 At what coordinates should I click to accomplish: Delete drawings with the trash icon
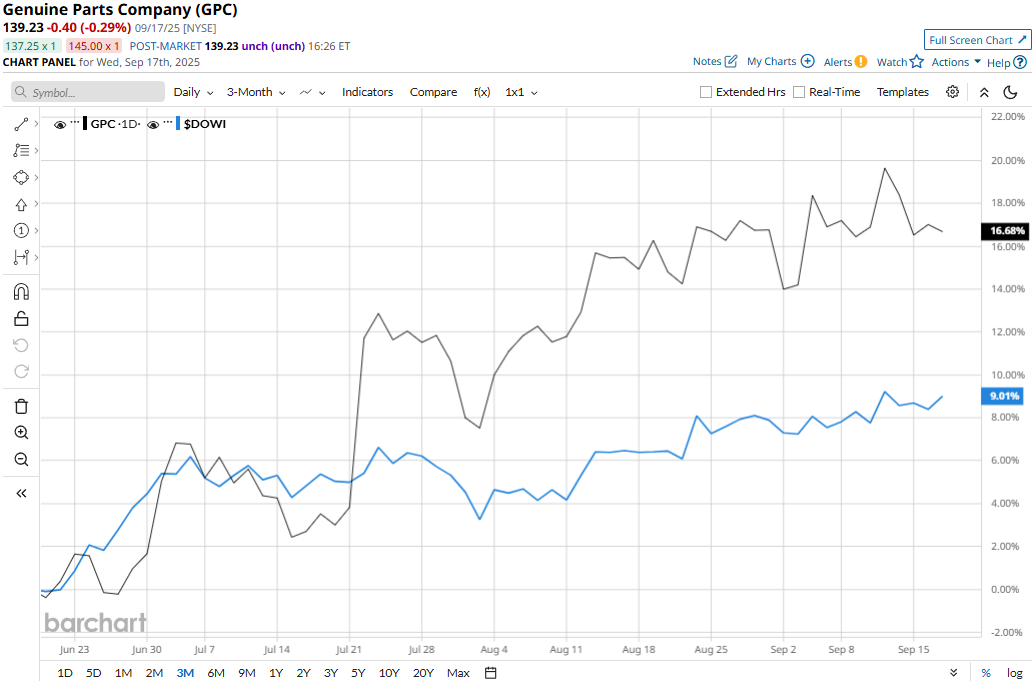point(21,406)
